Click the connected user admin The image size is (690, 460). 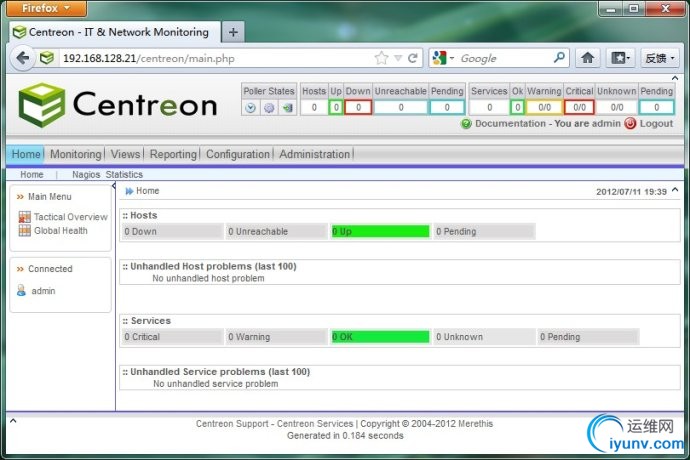[x=43, y=291]
